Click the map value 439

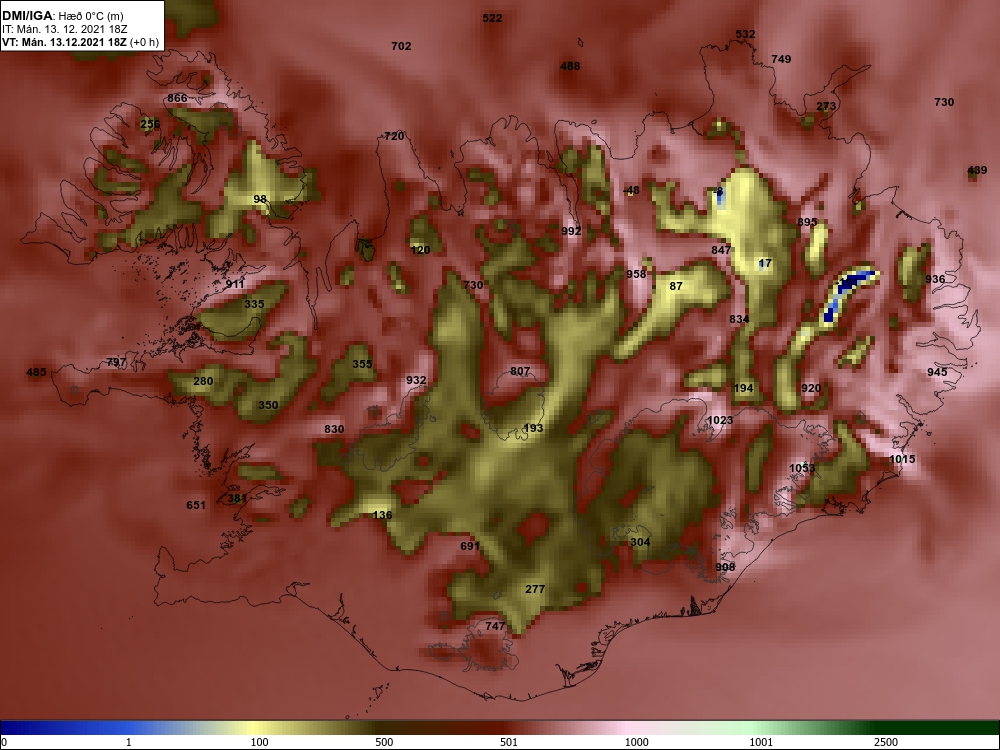[x=977, y=170]
